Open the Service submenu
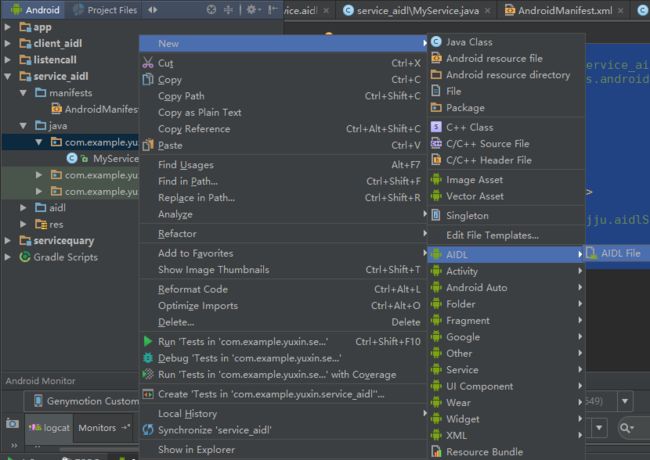 click(x=506, y=370)
